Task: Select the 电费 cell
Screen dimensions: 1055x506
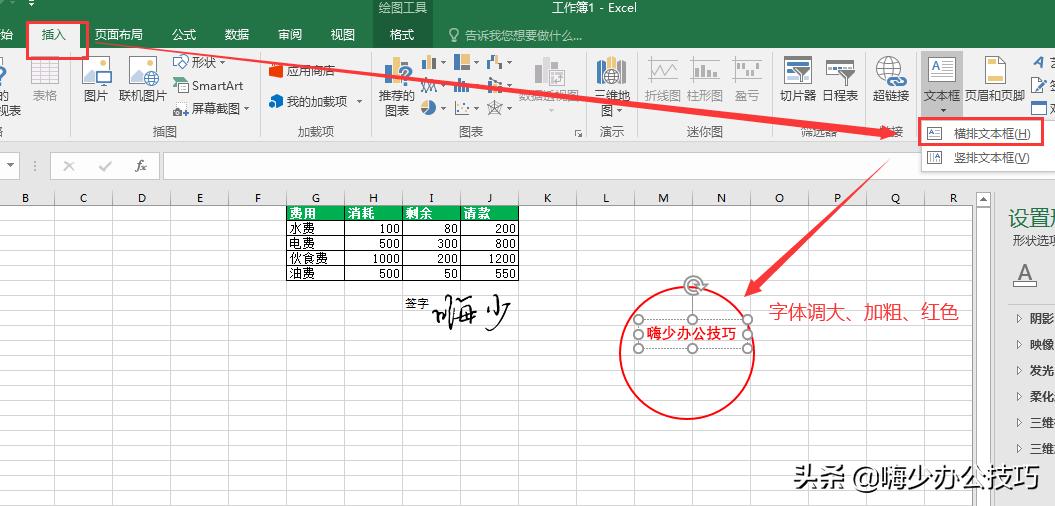Action: [x=316, y=243]
